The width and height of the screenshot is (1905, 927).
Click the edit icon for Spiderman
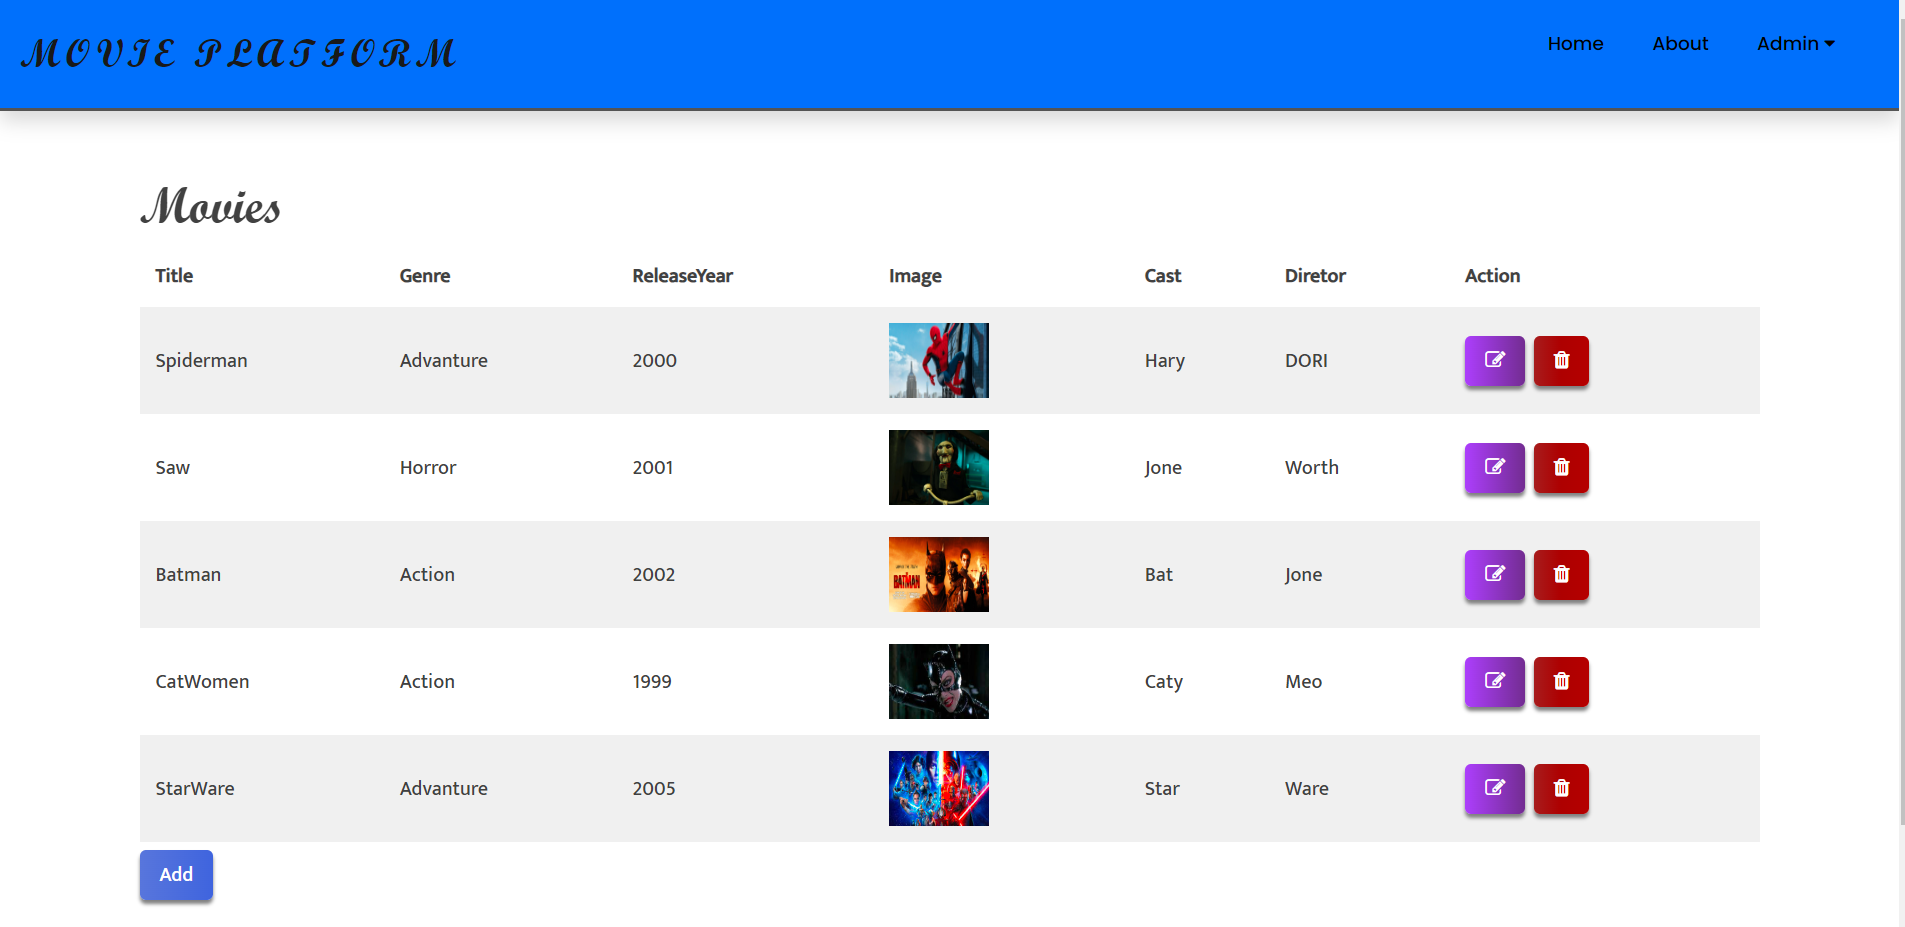point(1494,361)
